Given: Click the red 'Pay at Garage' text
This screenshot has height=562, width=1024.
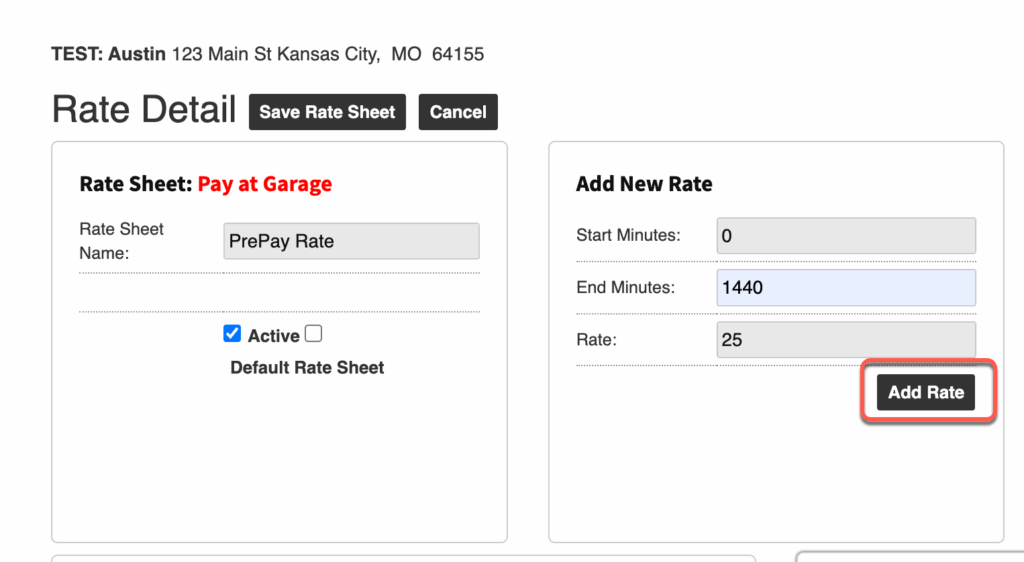Looking at the screenshot, I should pos(264,184).
